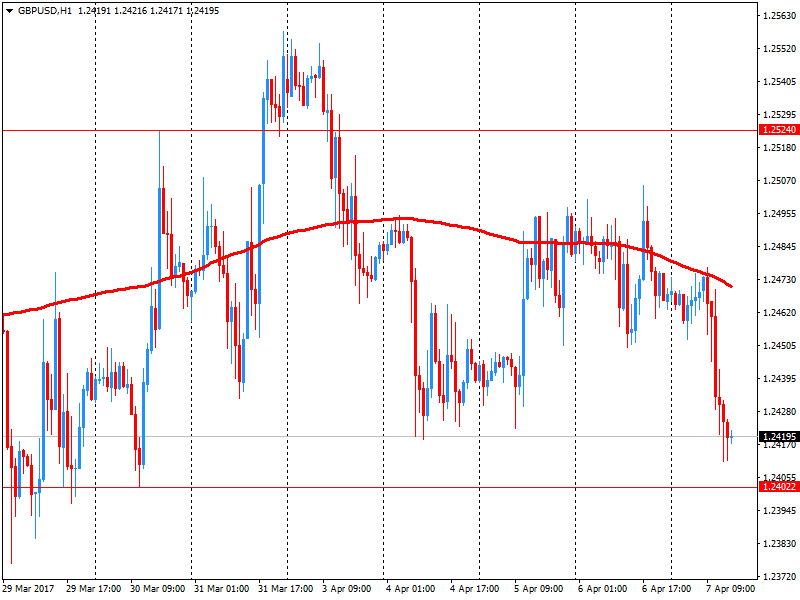The height and width of the screenshot is (600, 800).
Task: Click the 6 Apr 01:00 time label
Action: pyautogui.click(x=603, y=589)
